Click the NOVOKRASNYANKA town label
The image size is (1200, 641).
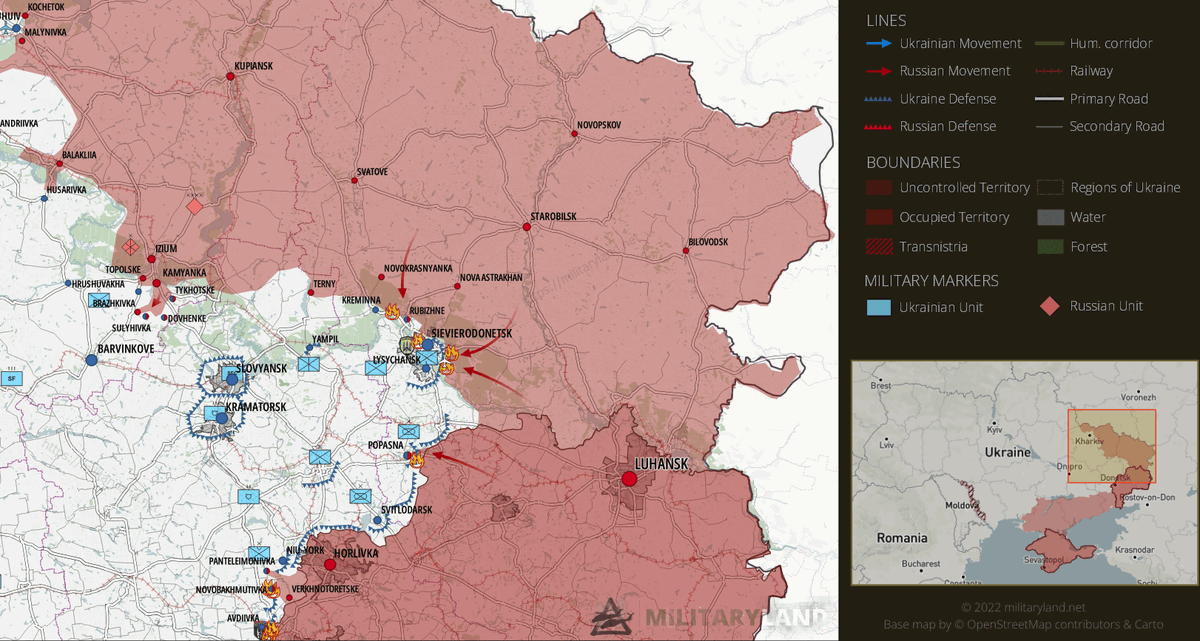(x=417, y=268)
